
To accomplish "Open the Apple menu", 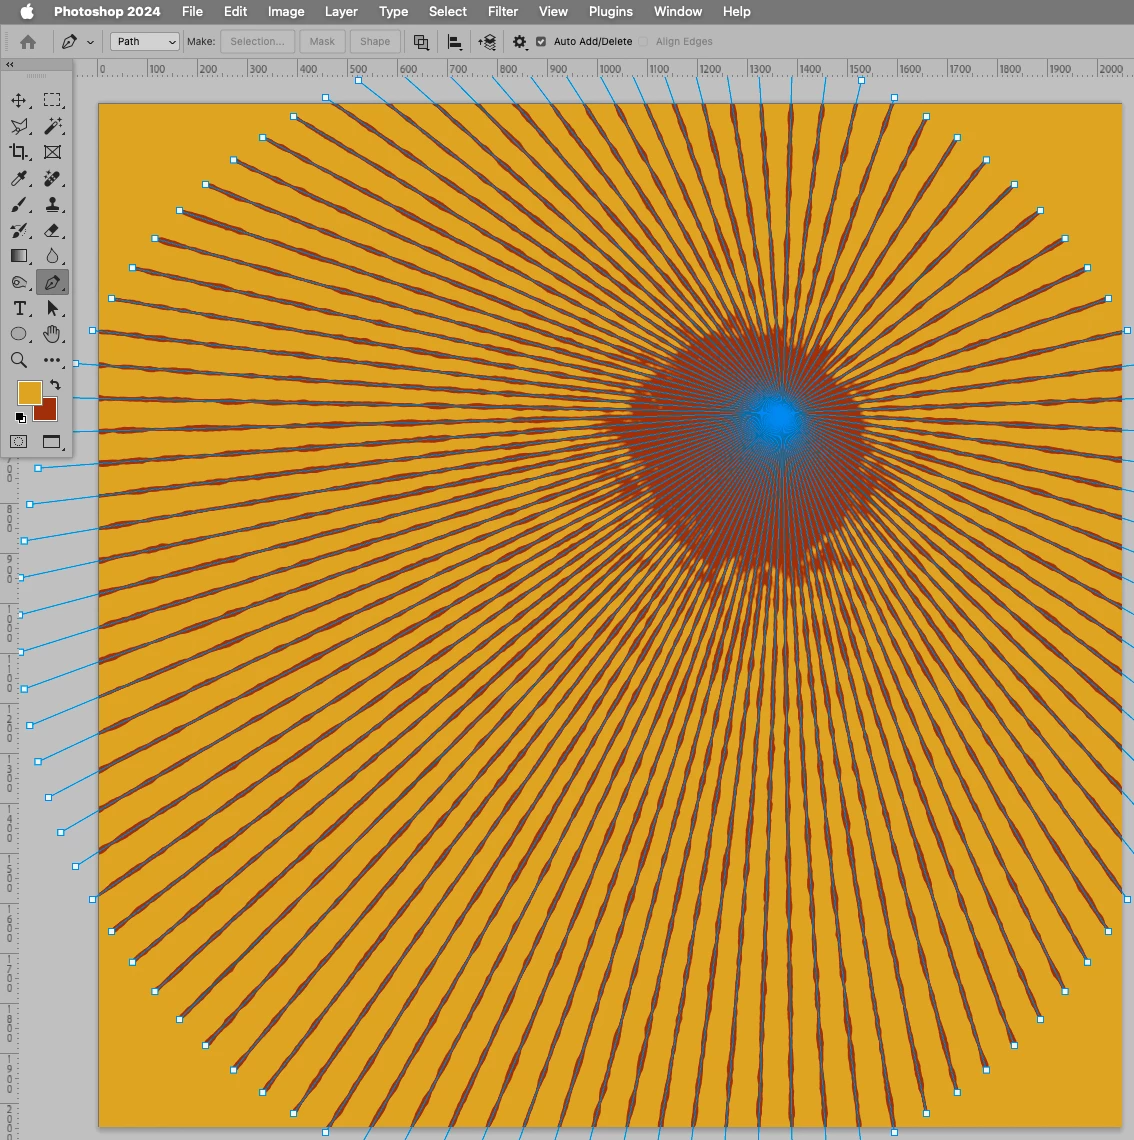I will pos(27,11).
